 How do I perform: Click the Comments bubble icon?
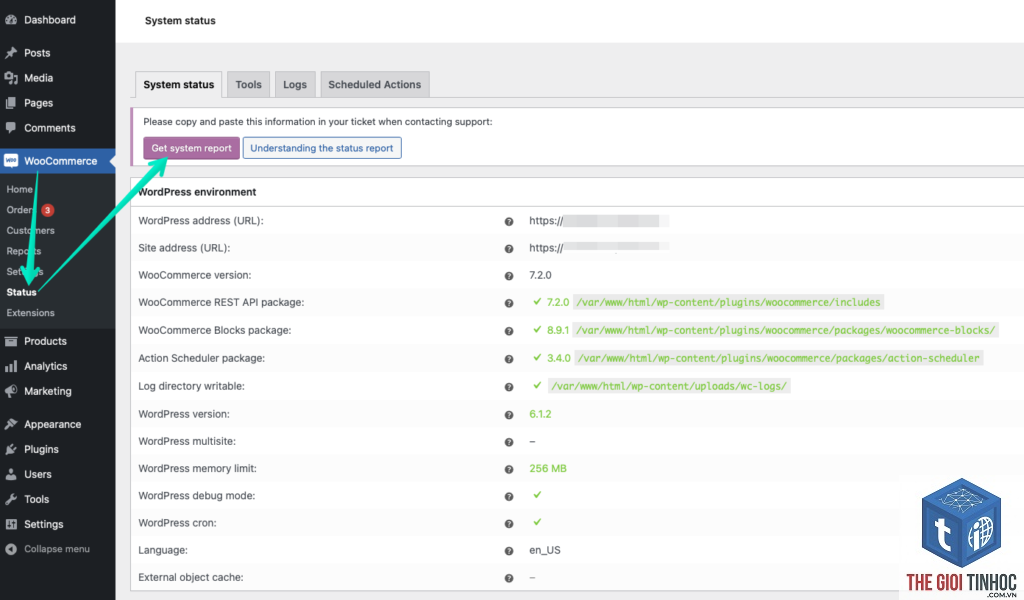point(10,128)
